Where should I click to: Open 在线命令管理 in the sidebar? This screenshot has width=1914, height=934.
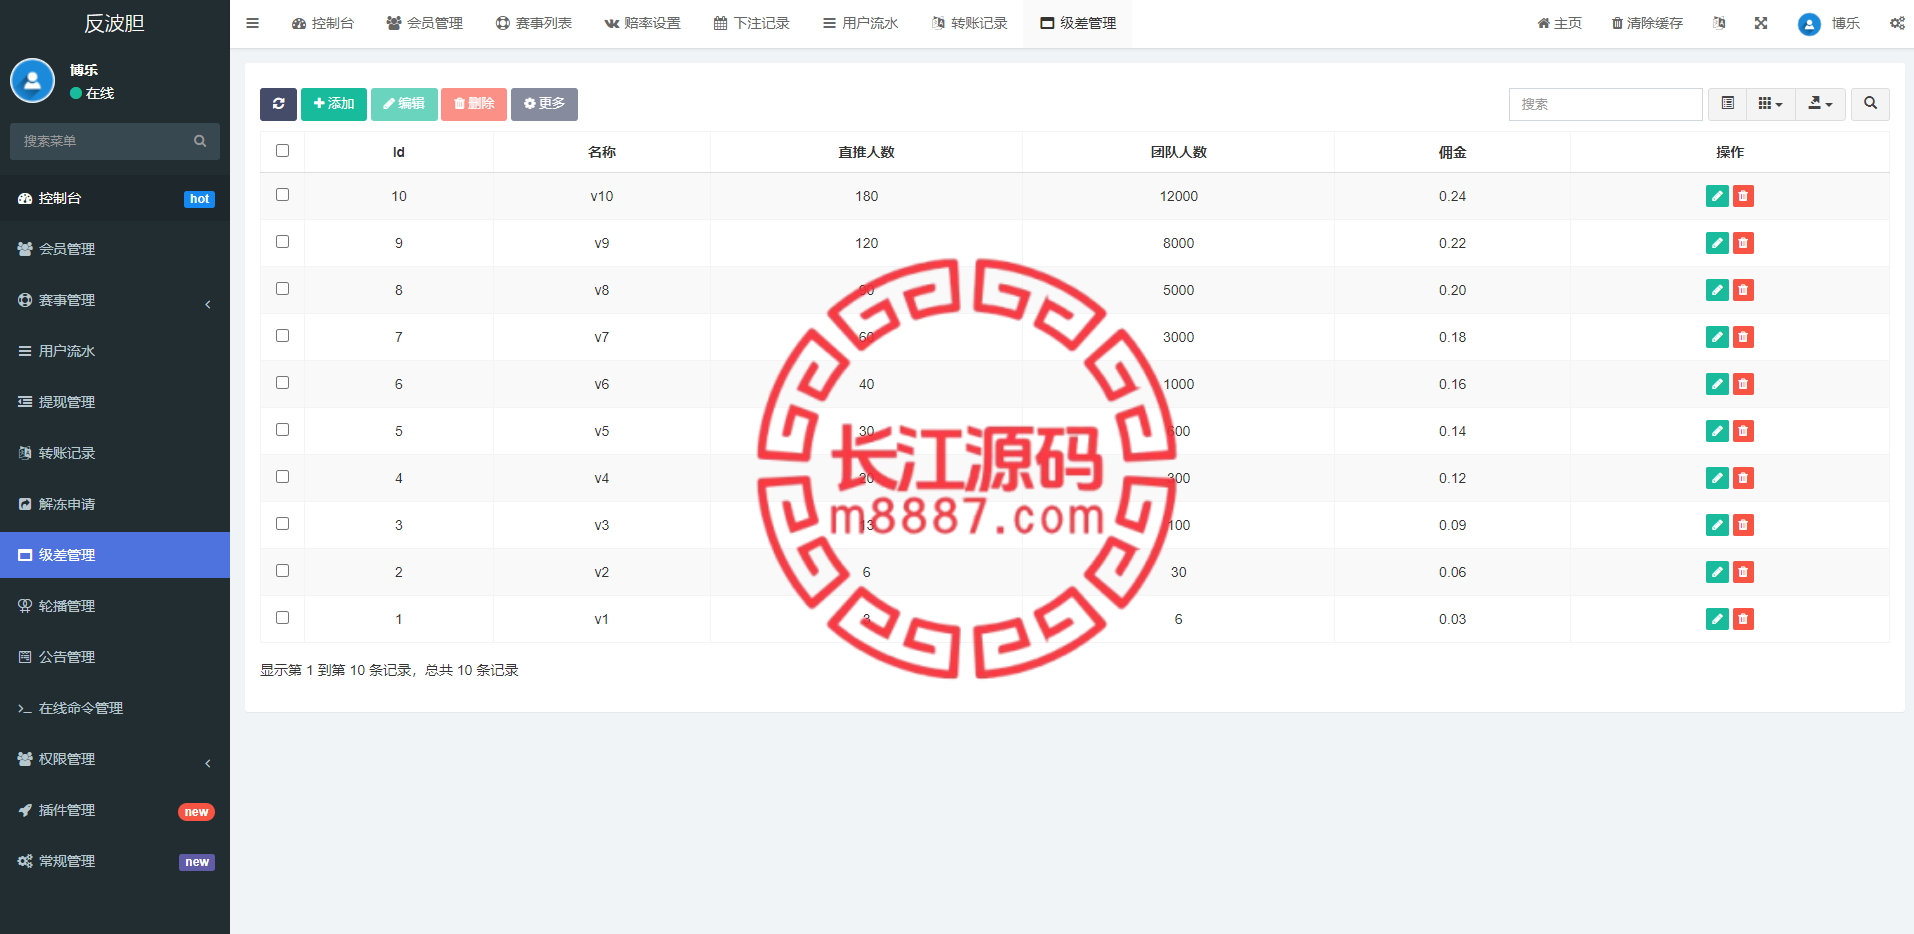click(x=115, y=708)
